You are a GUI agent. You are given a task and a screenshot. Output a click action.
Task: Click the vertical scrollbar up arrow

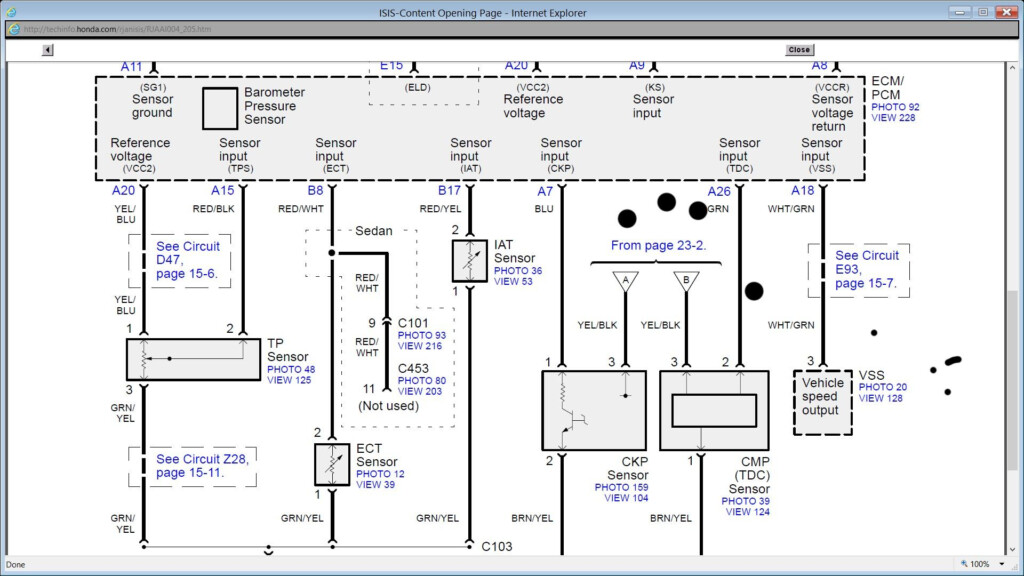[x=1012, y=68]
